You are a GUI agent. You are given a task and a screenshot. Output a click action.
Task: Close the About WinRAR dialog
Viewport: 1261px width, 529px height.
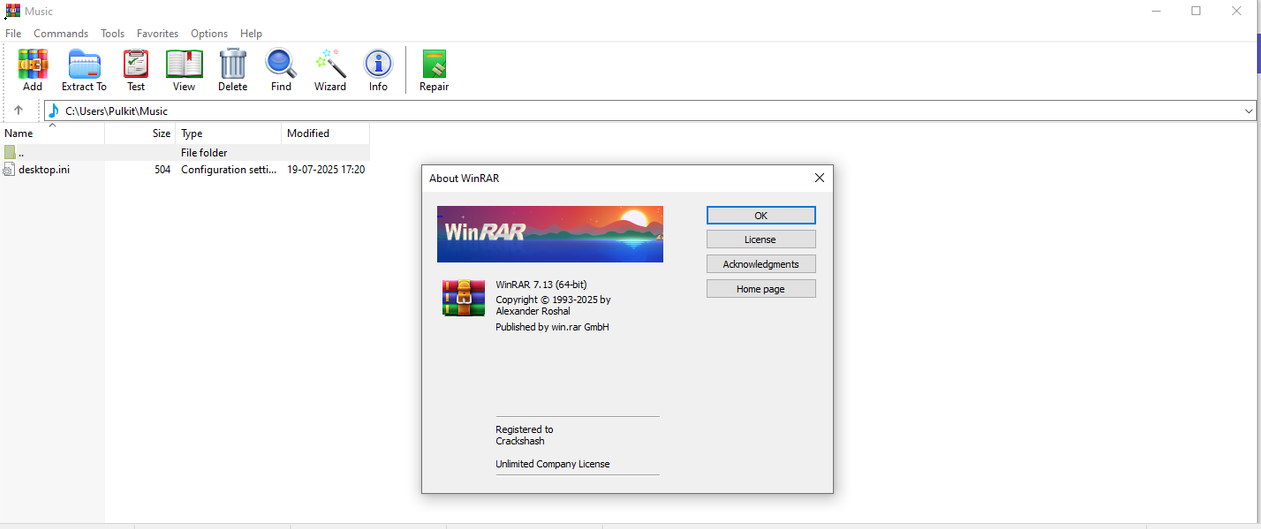[x=819, y=178]
